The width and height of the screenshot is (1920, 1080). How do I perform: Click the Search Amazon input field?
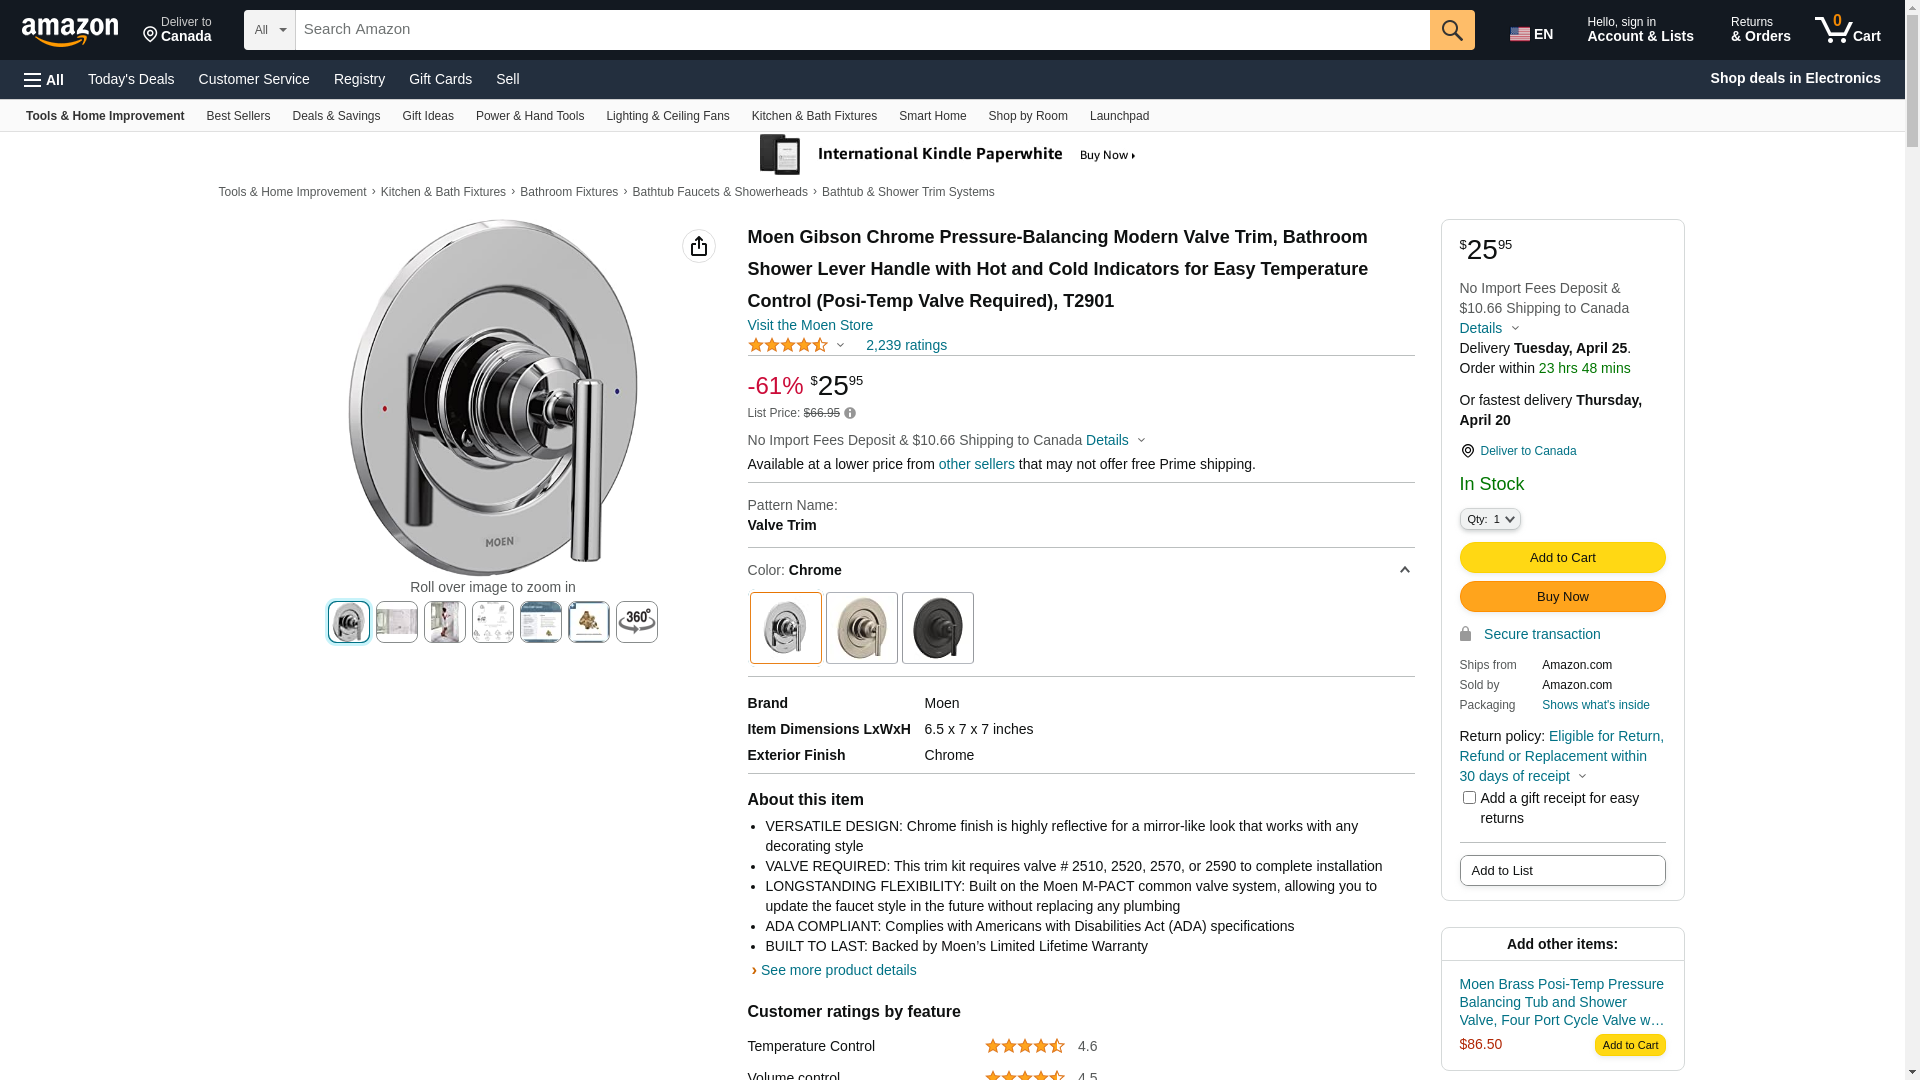(x=862, y=30)
